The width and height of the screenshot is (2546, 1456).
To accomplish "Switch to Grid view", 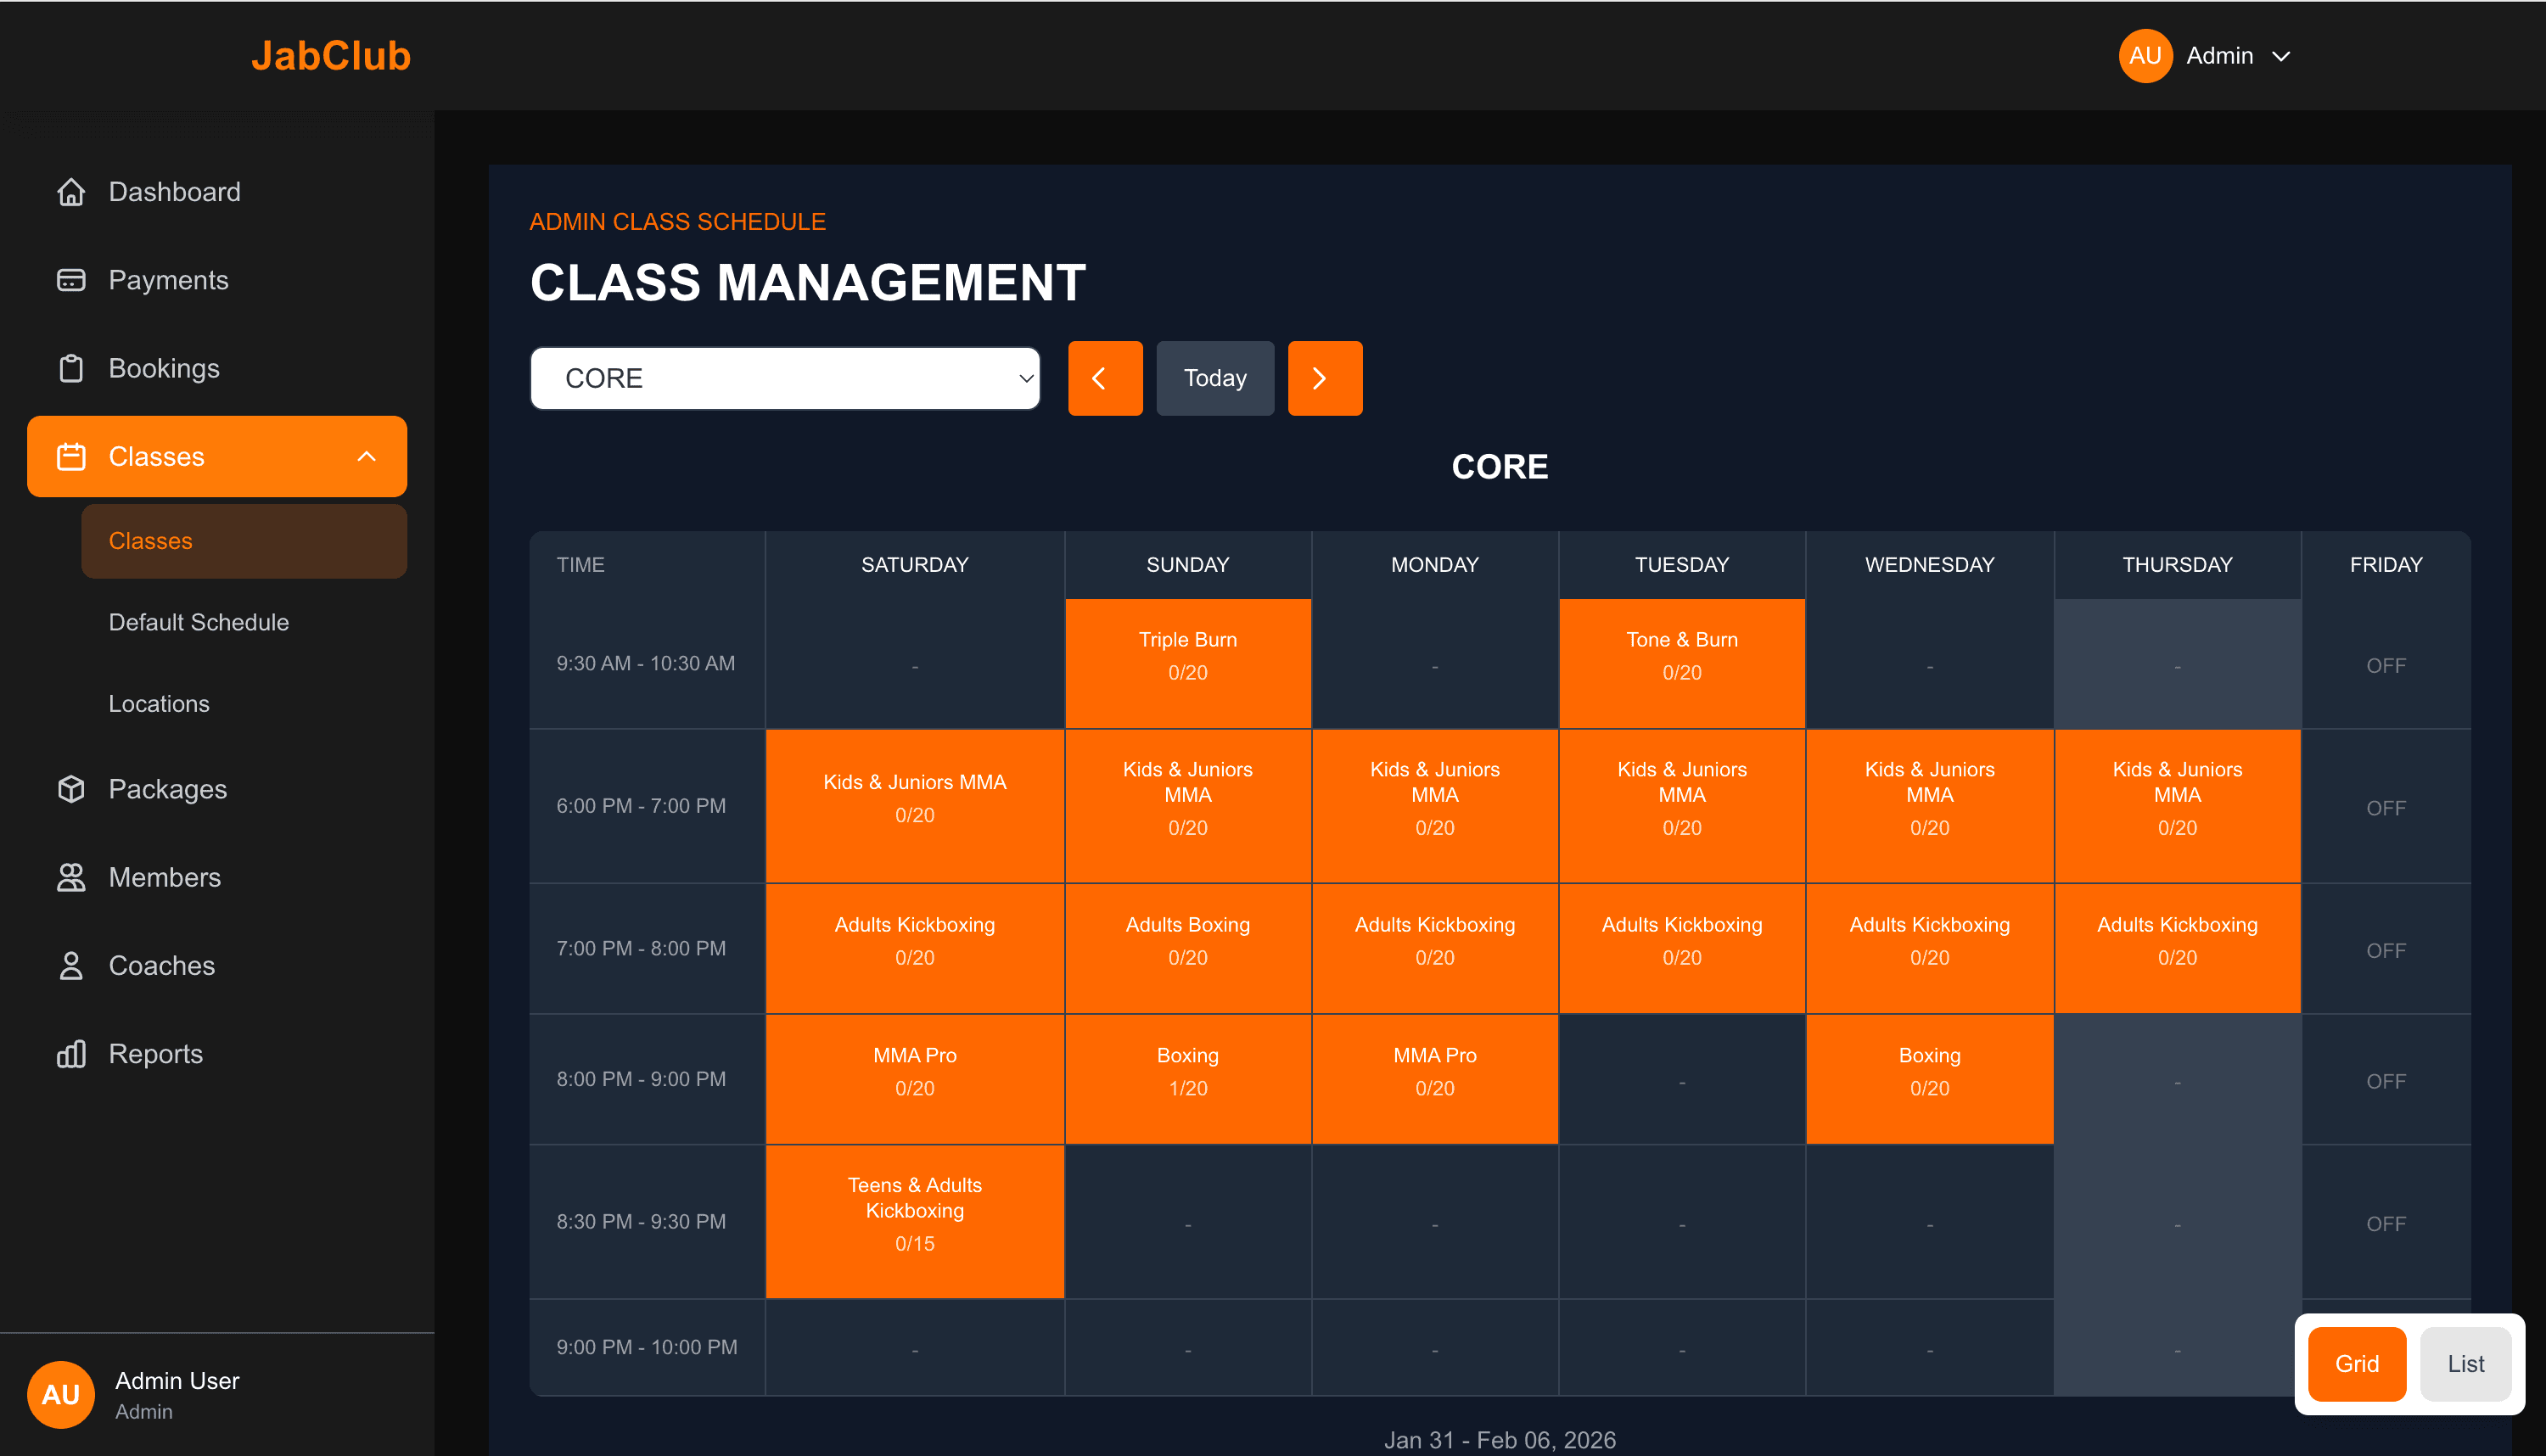I will (x=2355, y=1363).
